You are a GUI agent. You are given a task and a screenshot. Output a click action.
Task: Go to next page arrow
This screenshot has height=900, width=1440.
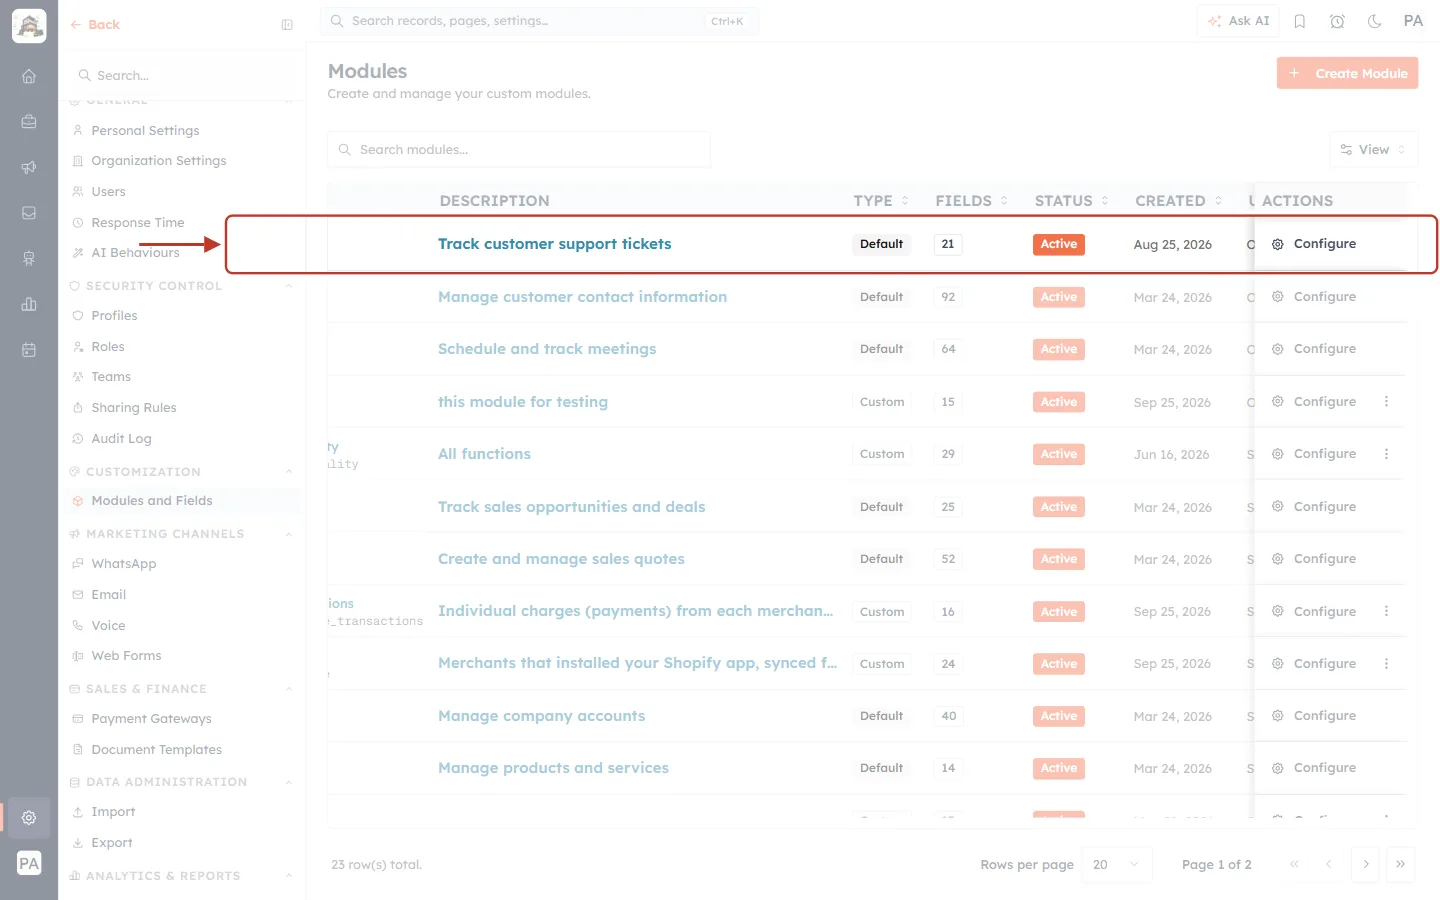point(1366,864)
